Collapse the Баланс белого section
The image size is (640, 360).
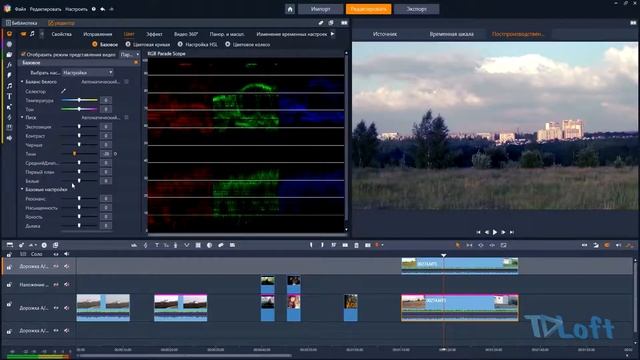tap(22, 82)
